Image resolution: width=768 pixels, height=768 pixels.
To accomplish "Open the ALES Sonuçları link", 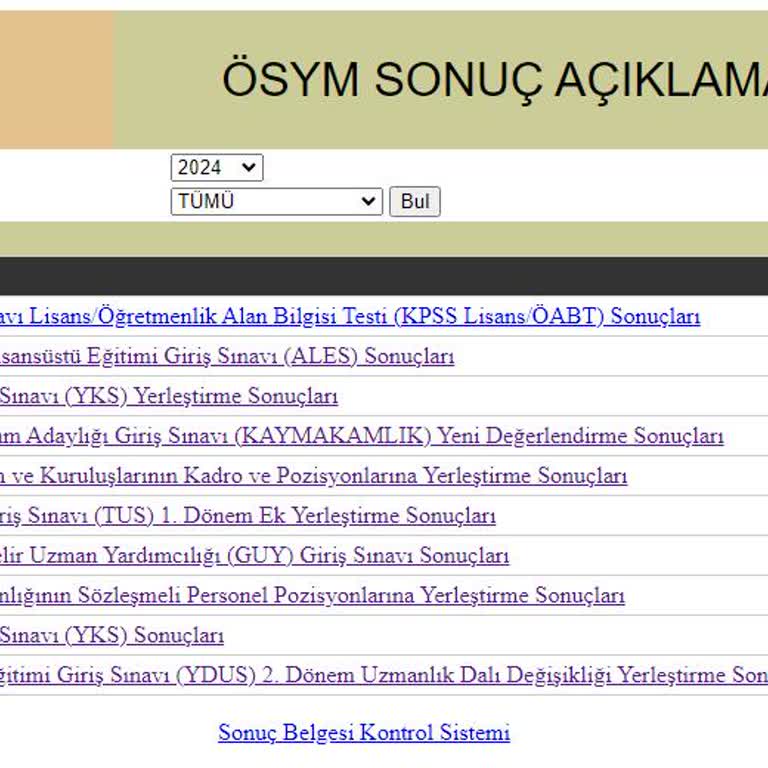I will pos(227,356).
